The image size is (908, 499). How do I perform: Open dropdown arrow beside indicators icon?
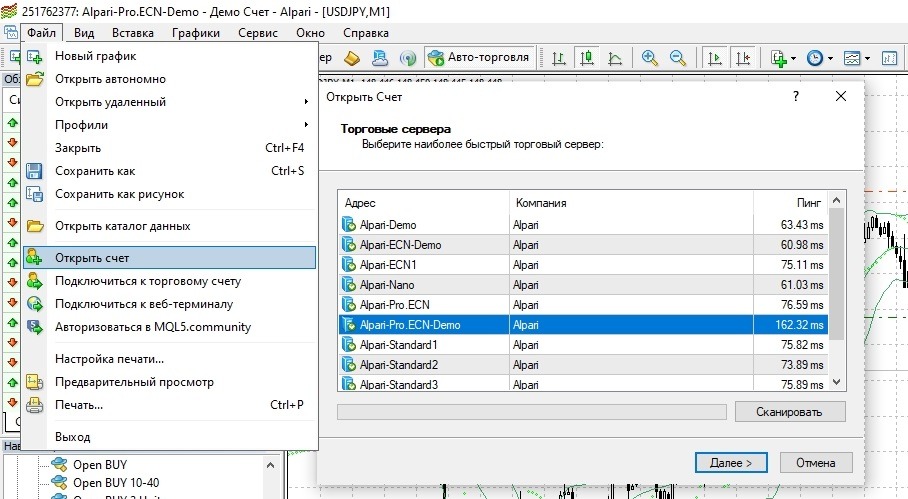793,58
